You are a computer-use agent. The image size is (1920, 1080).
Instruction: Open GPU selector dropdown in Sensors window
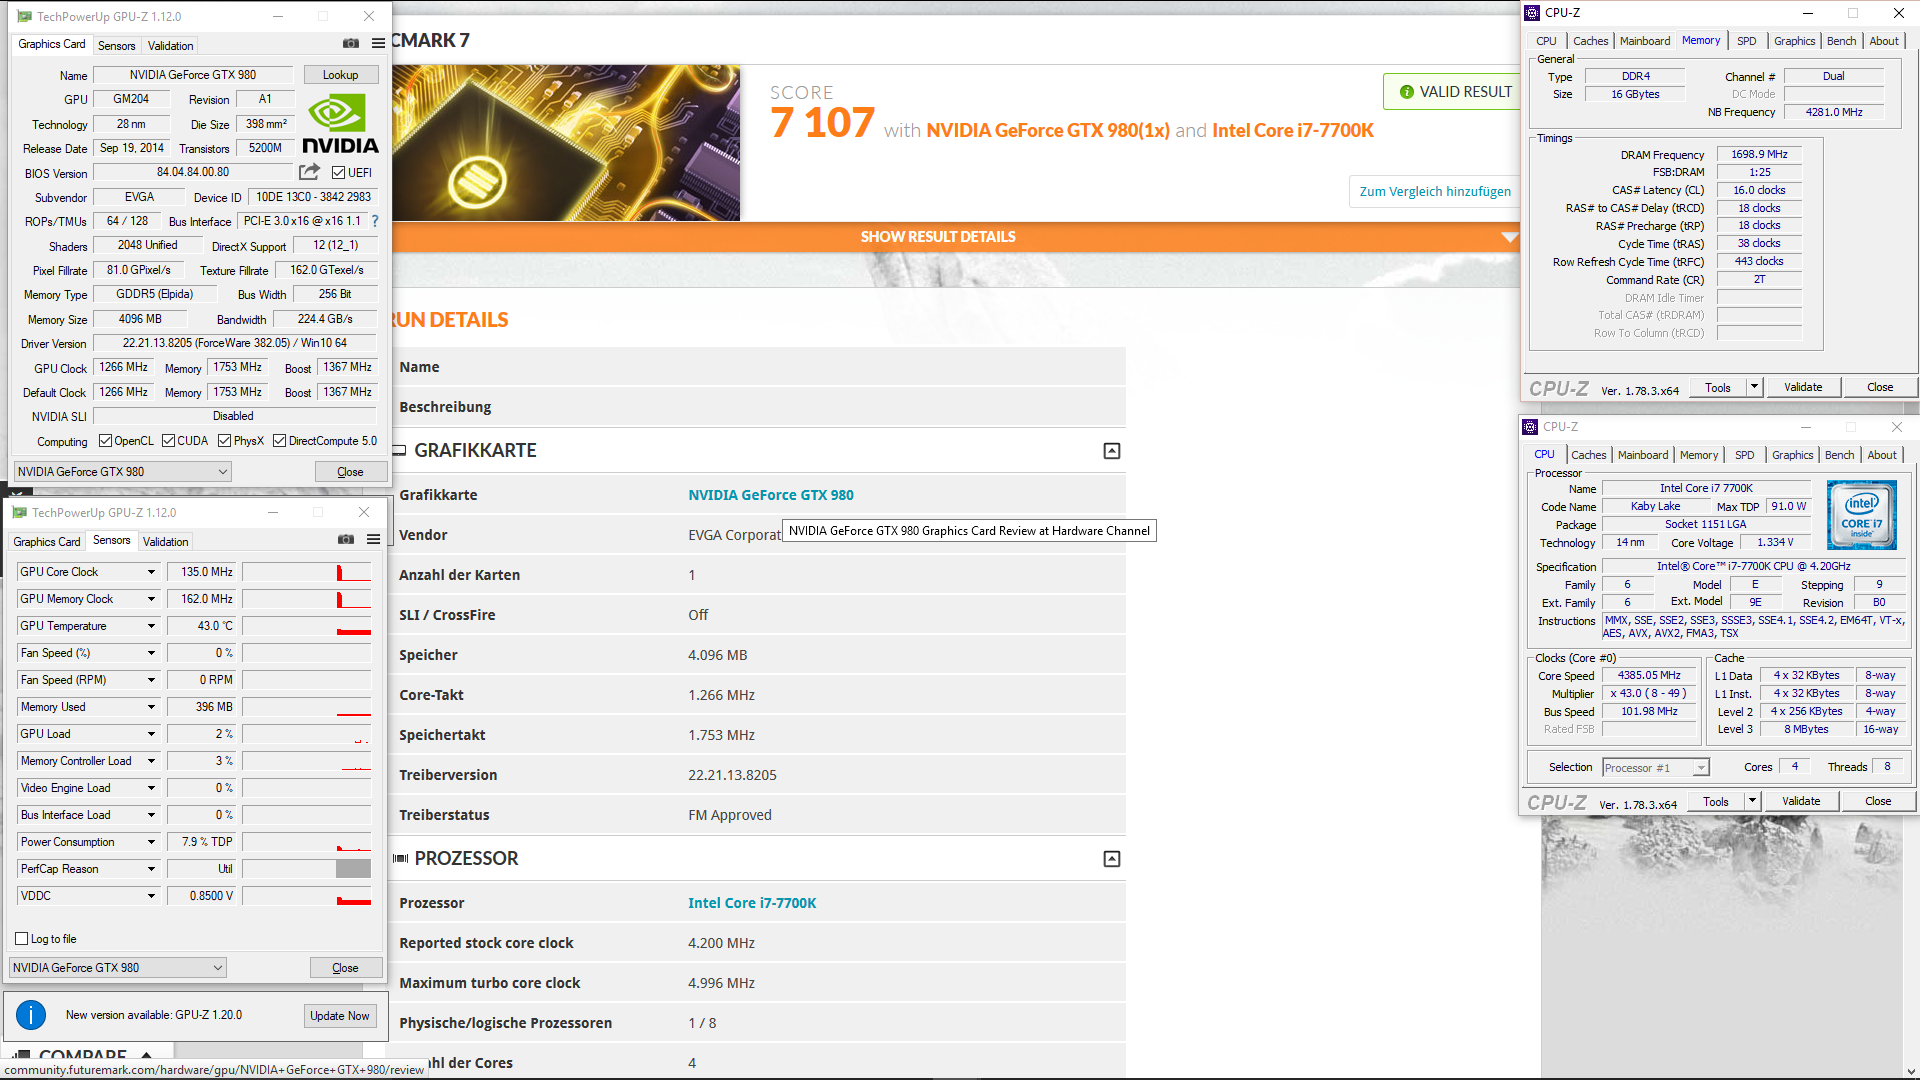click(x=118, y=968)
